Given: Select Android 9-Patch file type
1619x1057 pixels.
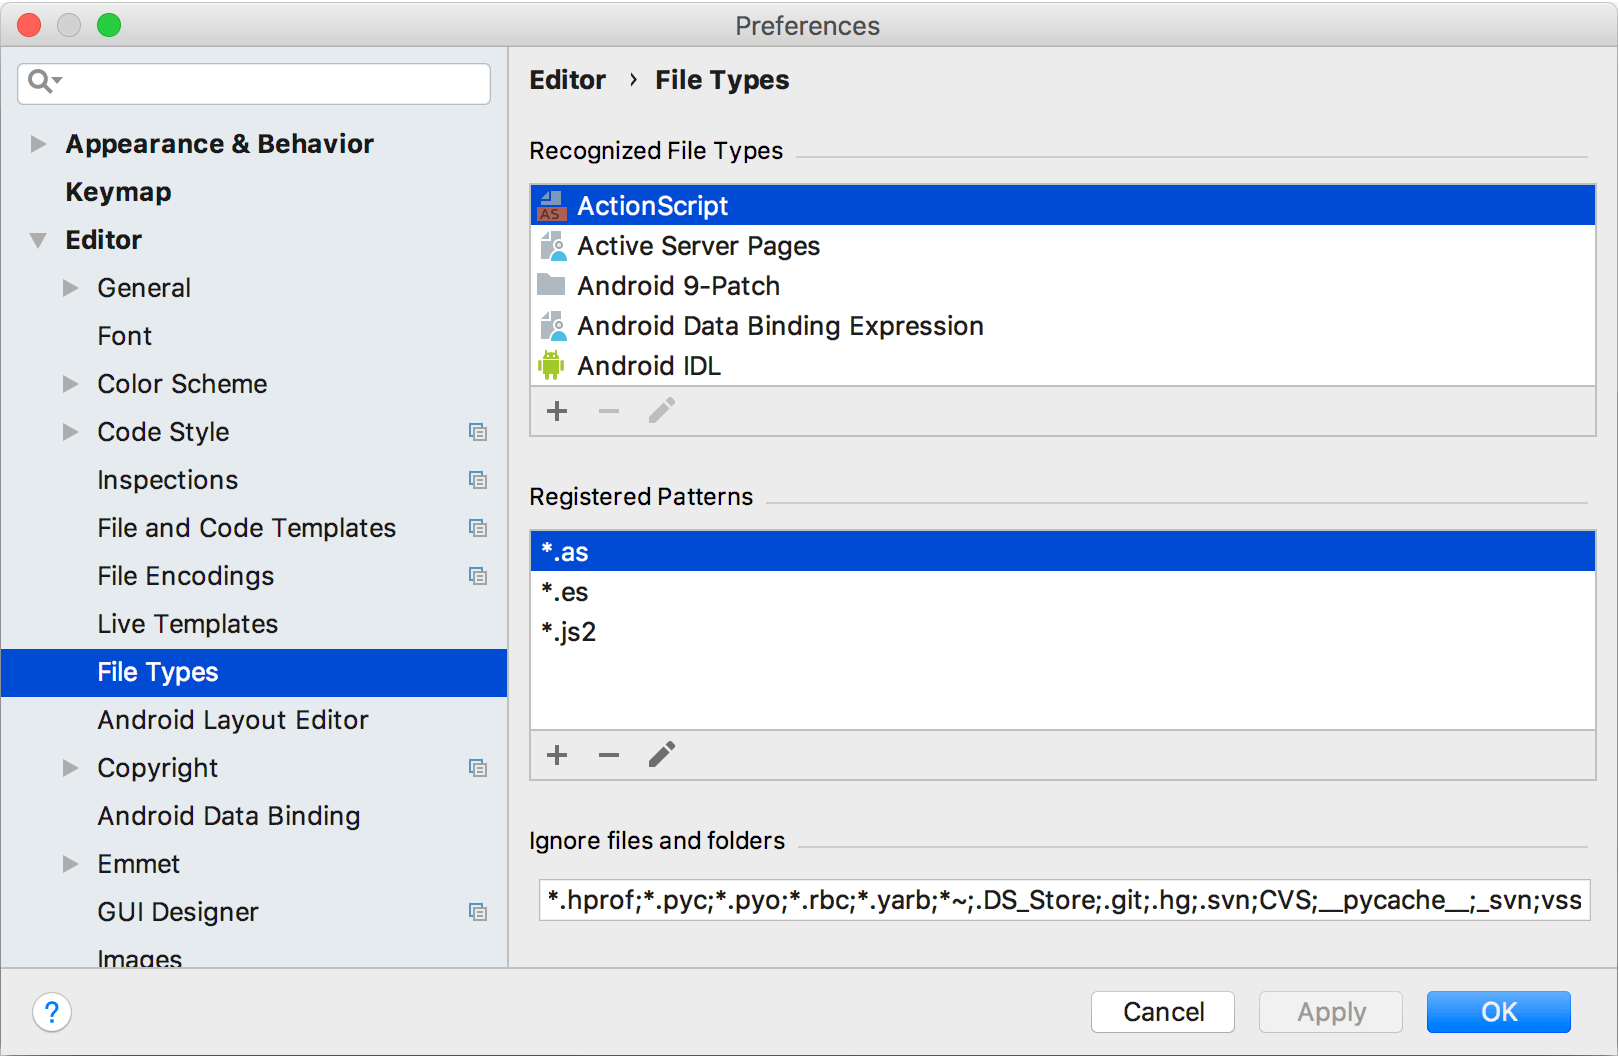Looking at the screenshot, I should tap(678, 286).
